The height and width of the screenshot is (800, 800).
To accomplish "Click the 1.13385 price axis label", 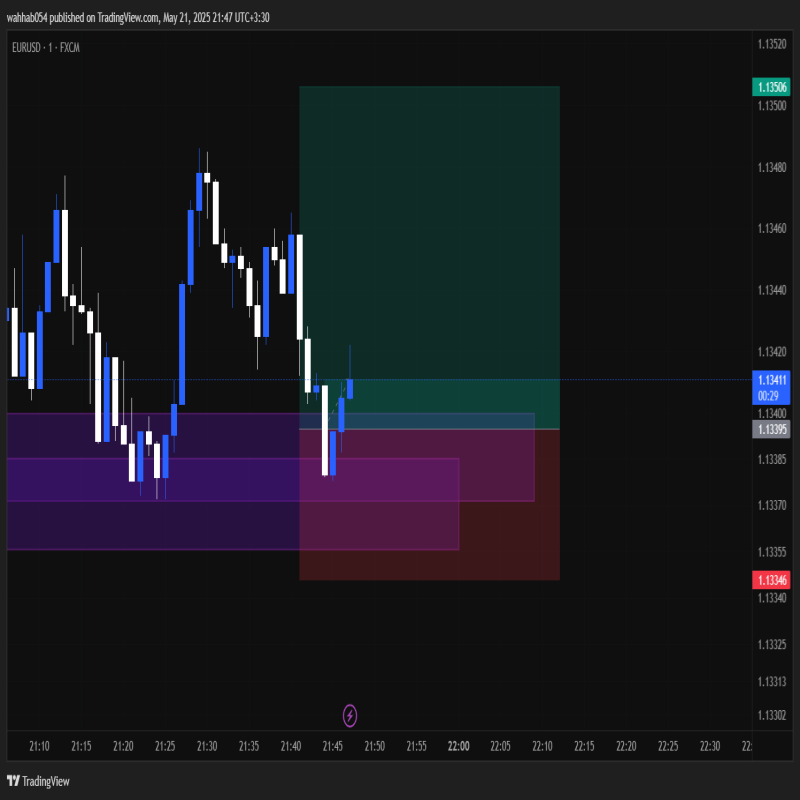I will pos(772,459).
